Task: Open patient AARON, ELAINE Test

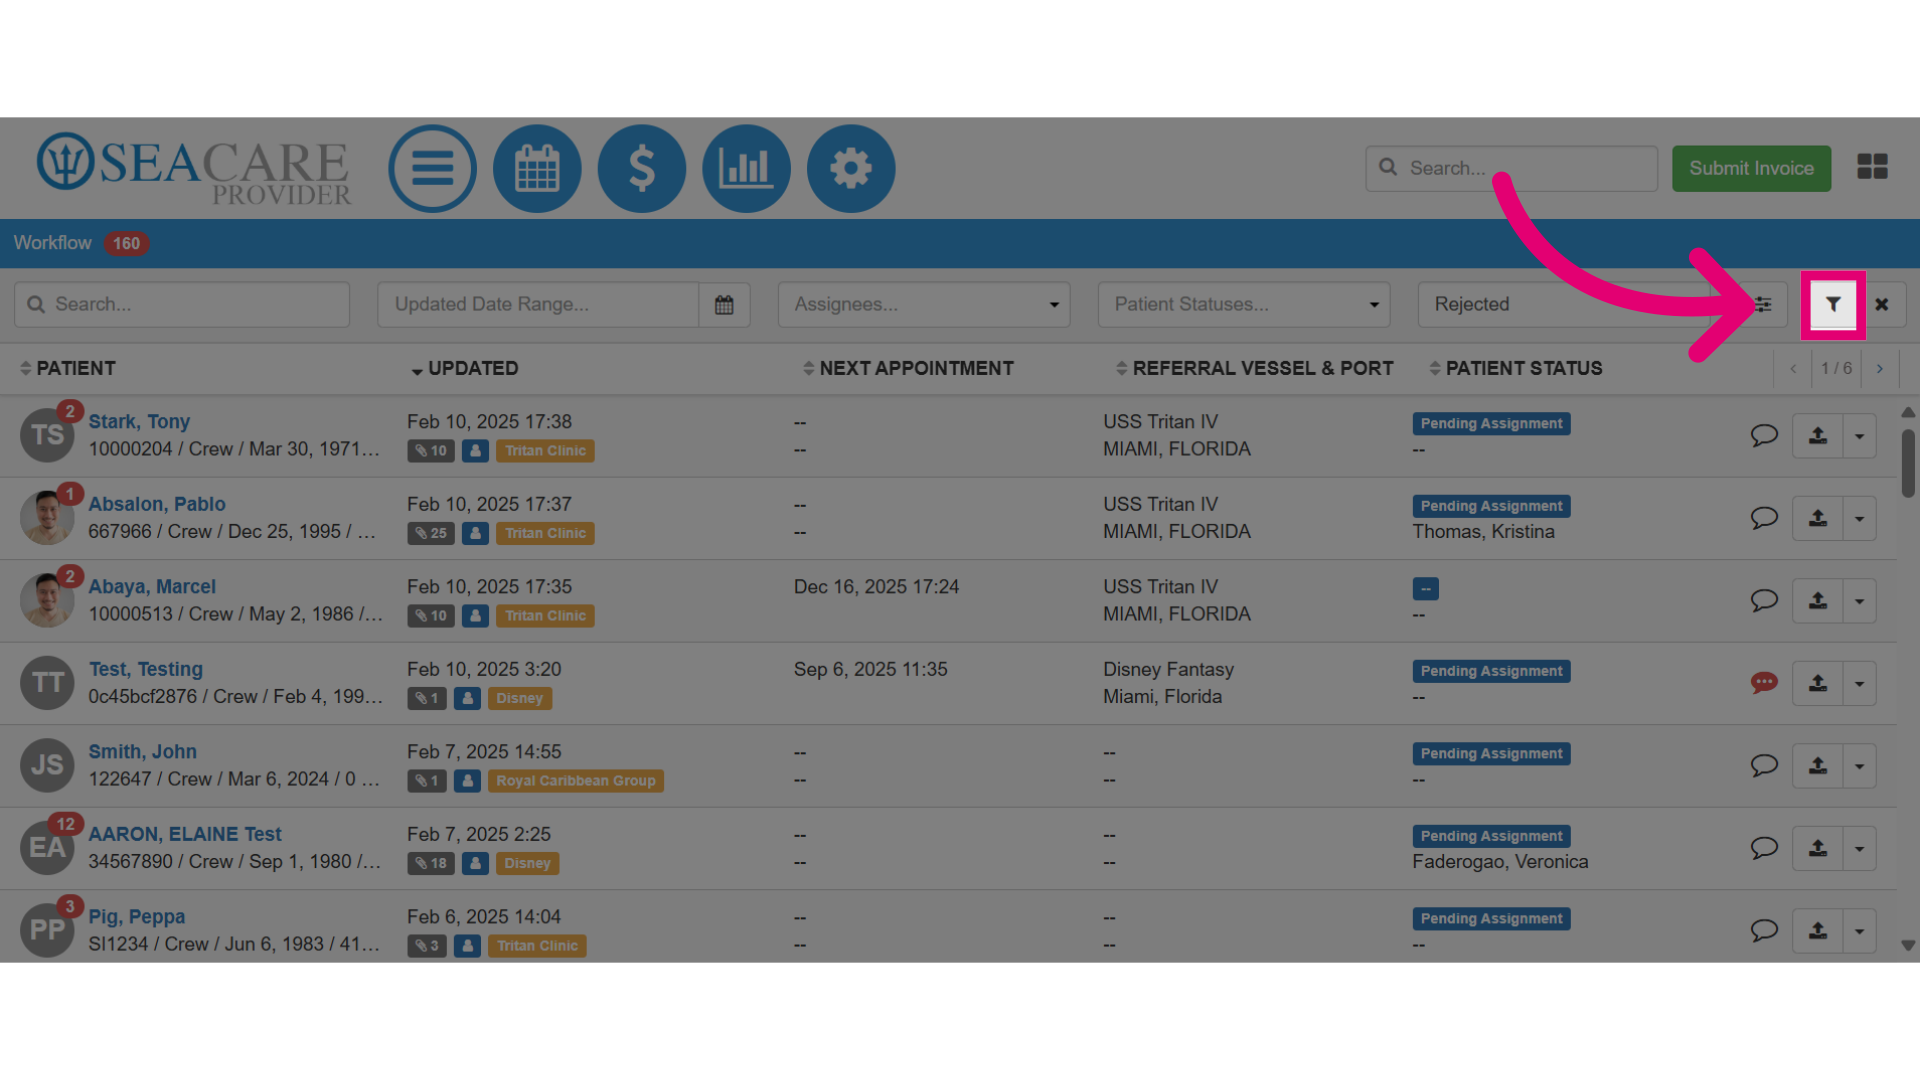Action: 185,834
